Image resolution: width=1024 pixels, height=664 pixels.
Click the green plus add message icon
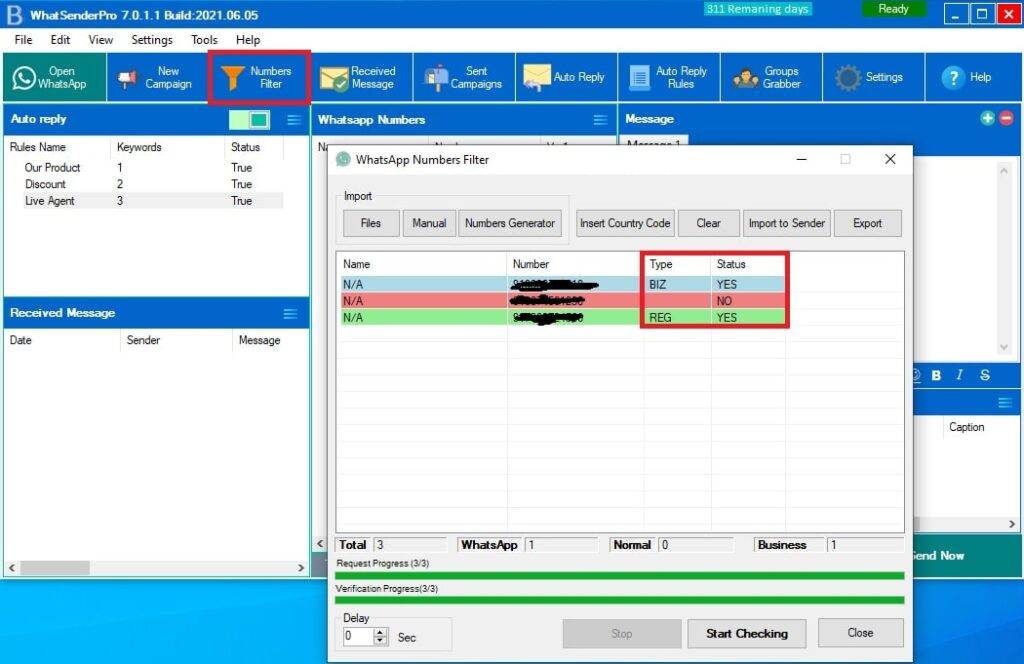[988, 118]
